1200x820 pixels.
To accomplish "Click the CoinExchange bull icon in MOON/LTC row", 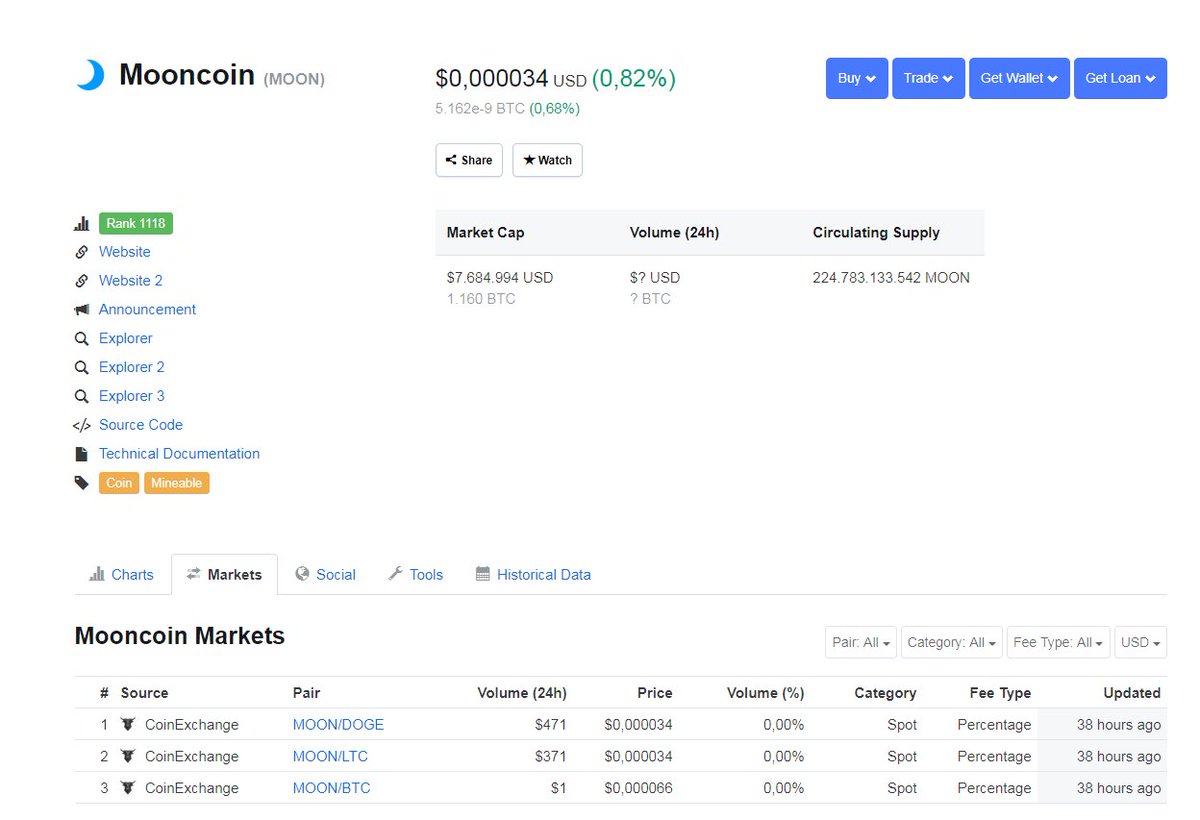I will click(x=128, y=756).
